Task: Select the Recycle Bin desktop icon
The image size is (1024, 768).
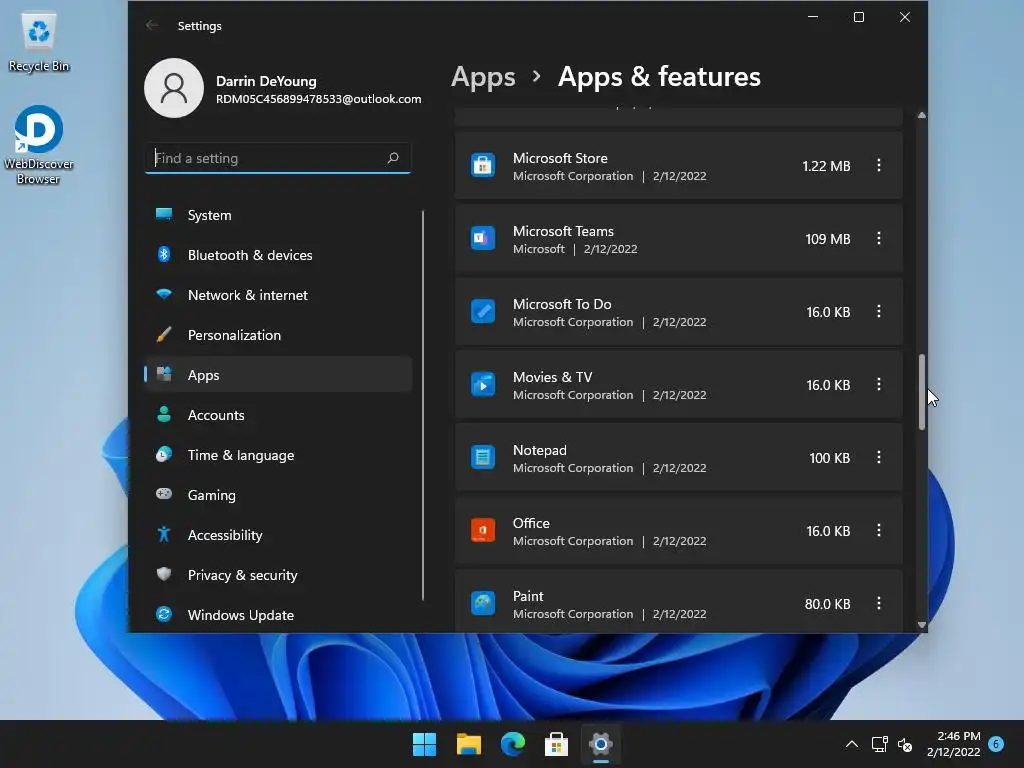Action: [x=39, y=42]
